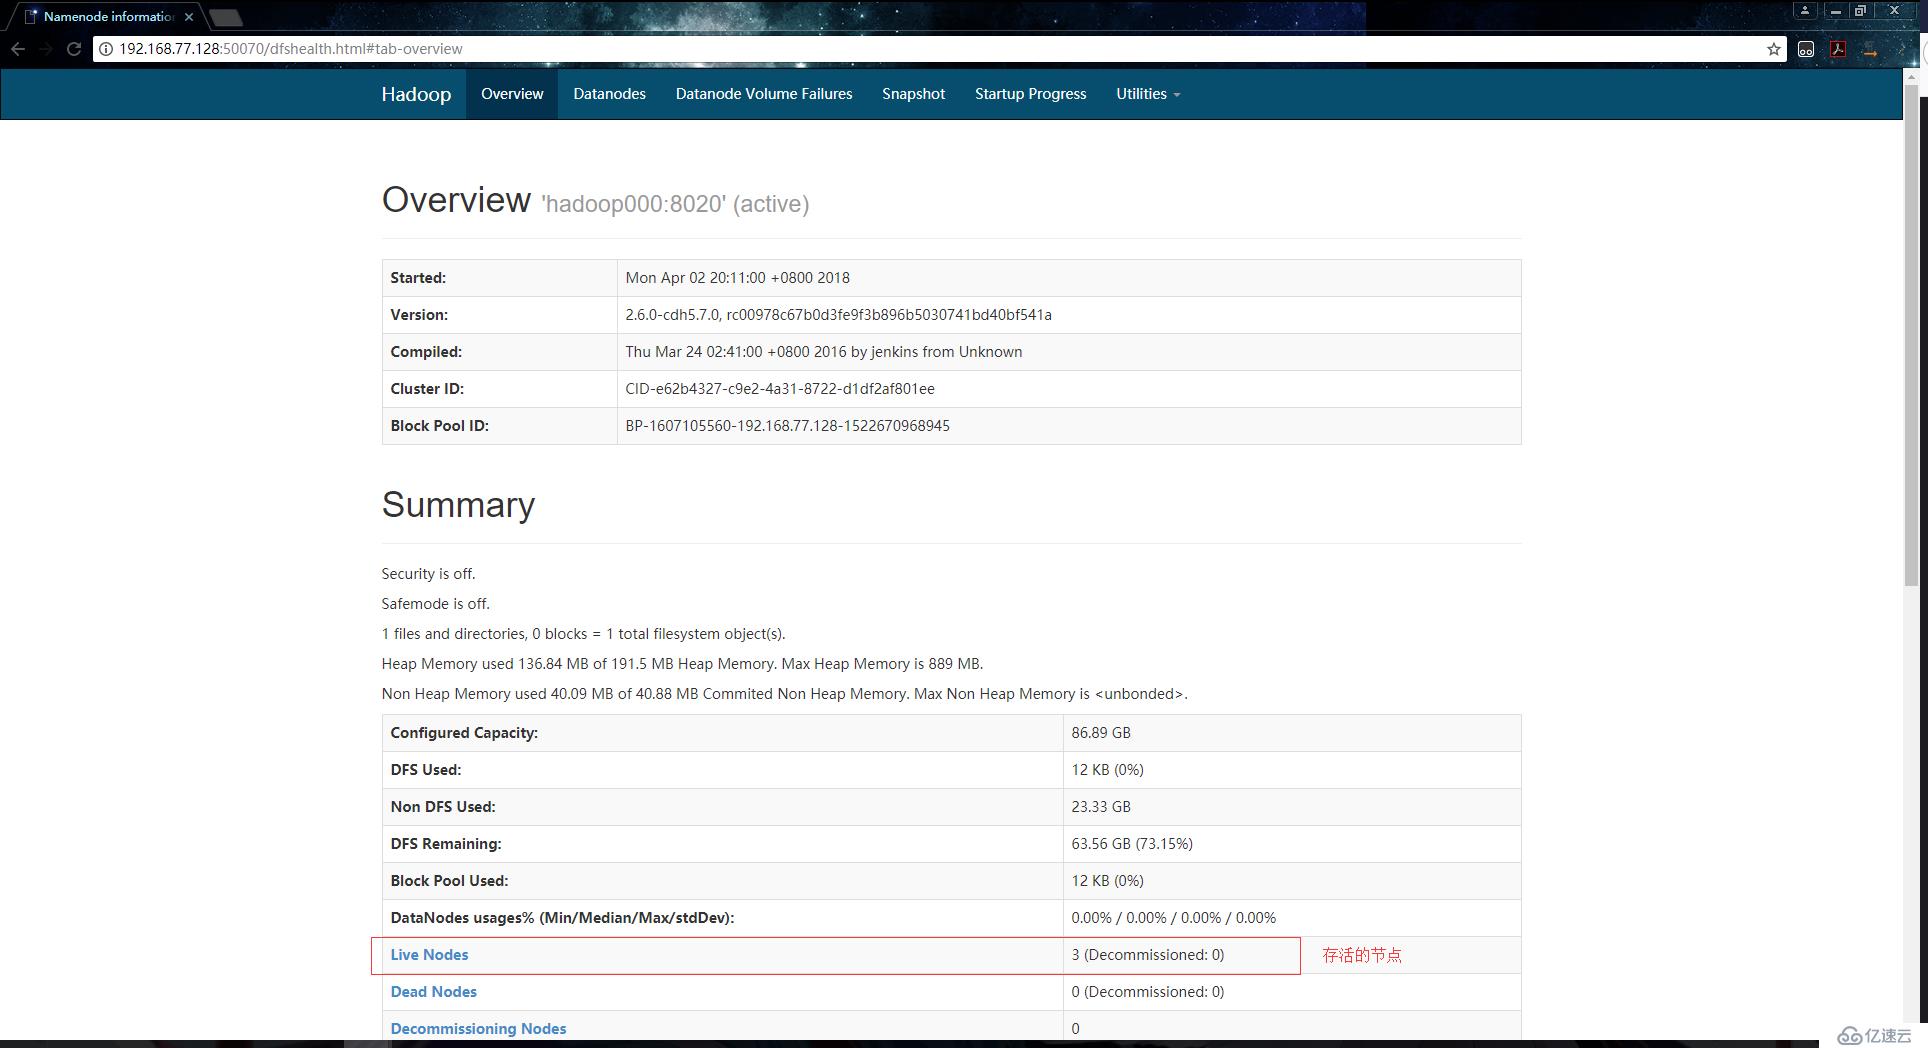Click the Non Heap Memory used line

coord(784,694)
